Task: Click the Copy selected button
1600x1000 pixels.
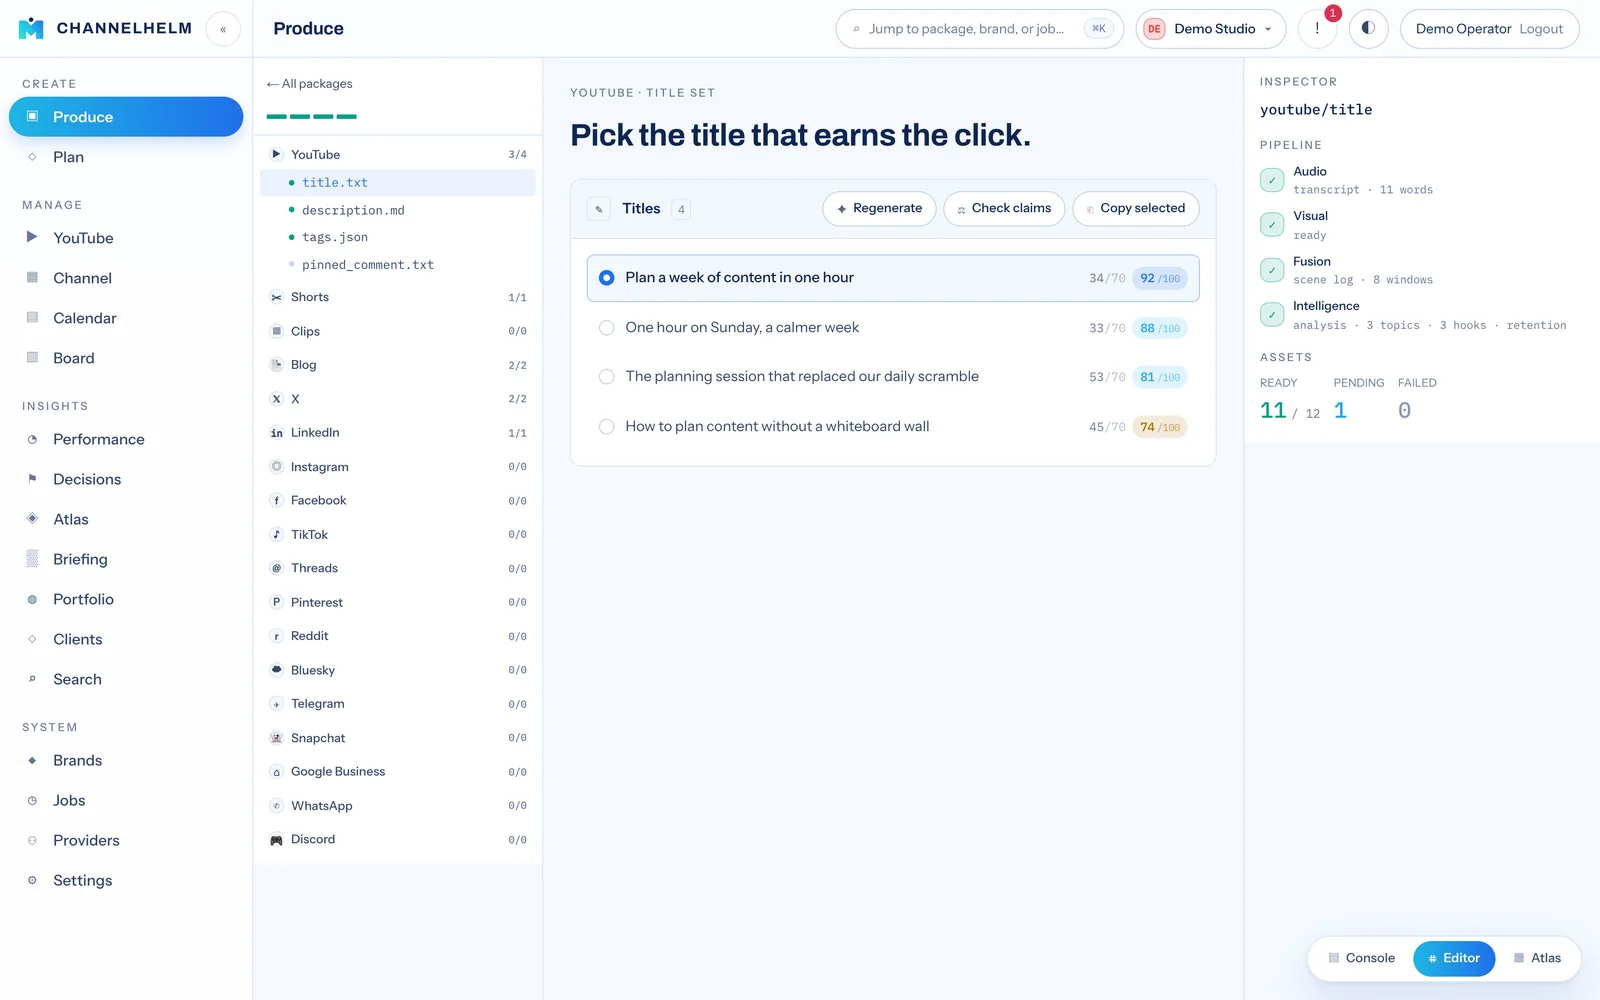Action: [1136, 209]
